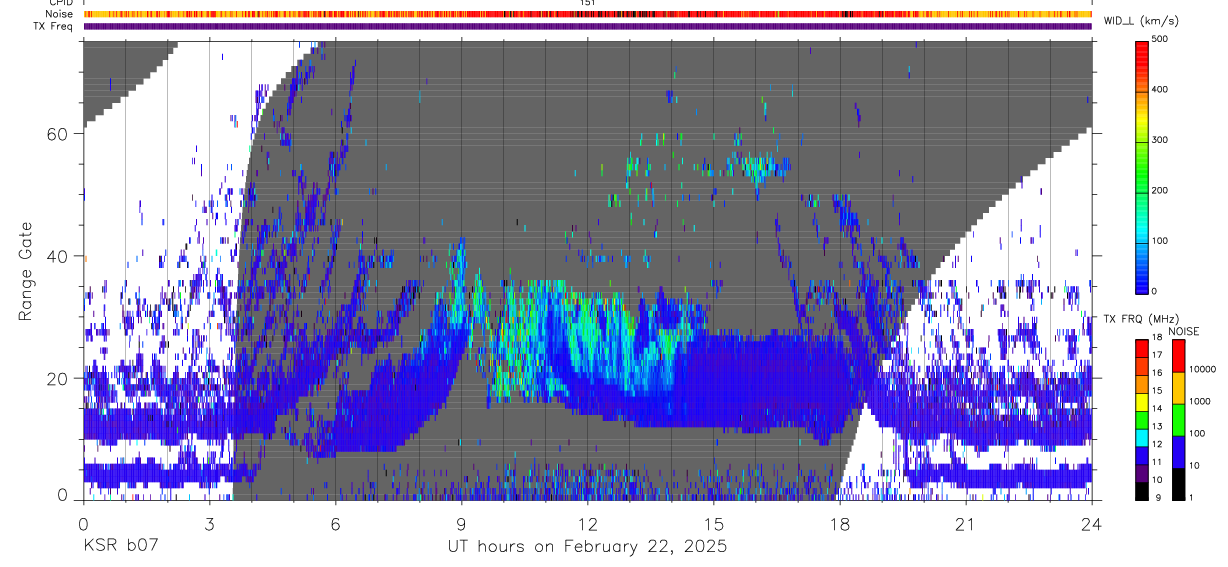Screen dimensions: 1228x567
Task: Click the Noise color strip above the plot
Action: pyautogui.click(x=587, y=14)
